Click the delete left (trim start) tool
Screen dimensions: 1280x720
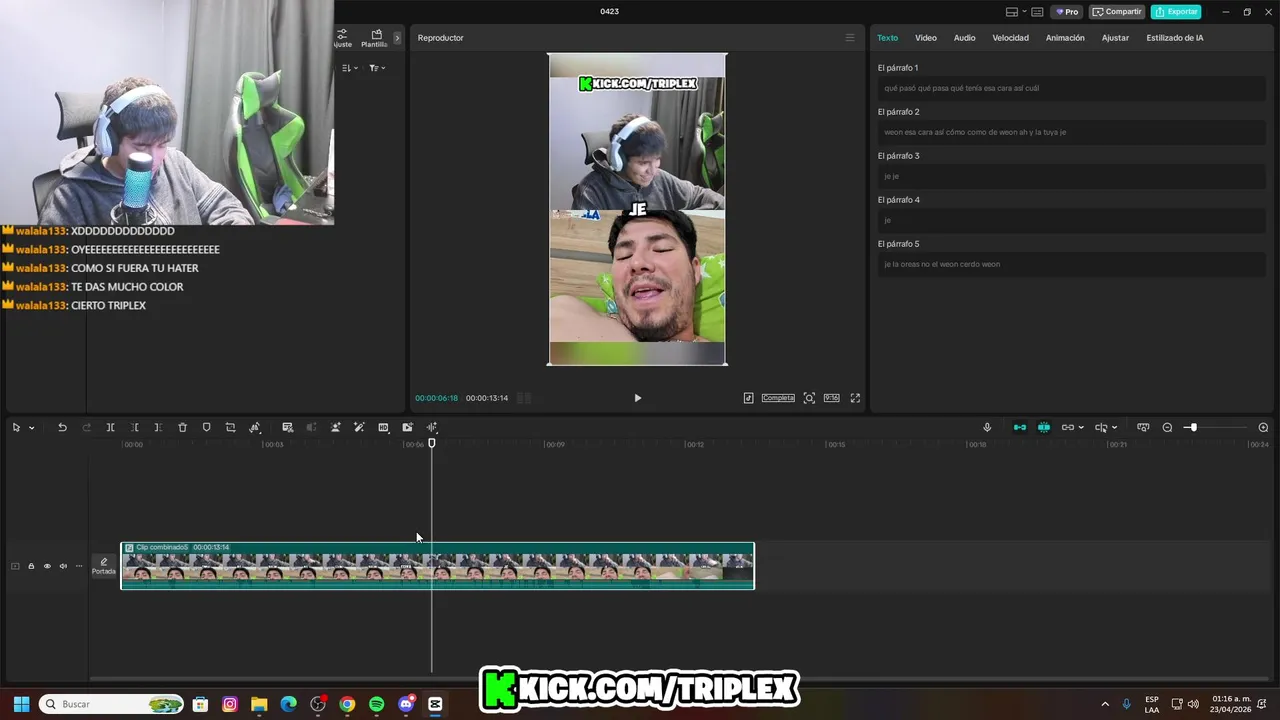[x=135, y=427]
